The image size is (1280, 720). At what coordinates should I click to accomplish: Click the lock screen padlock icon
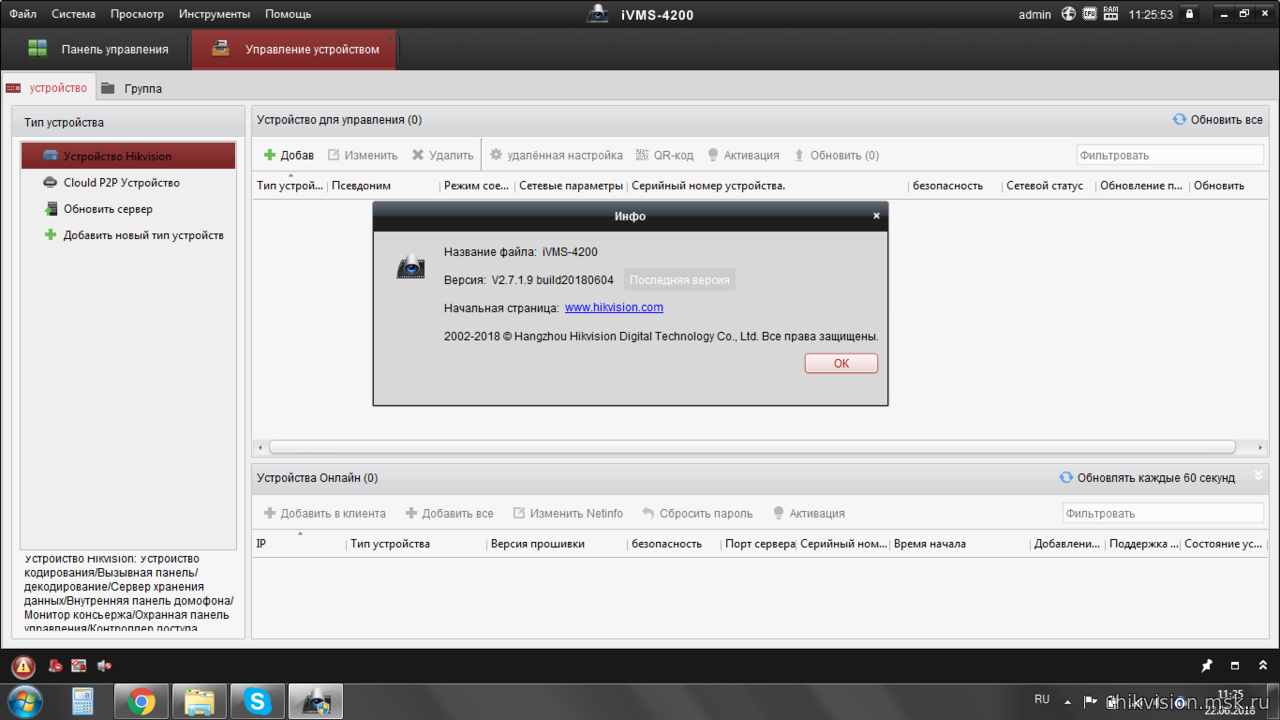click(1189, 14)
